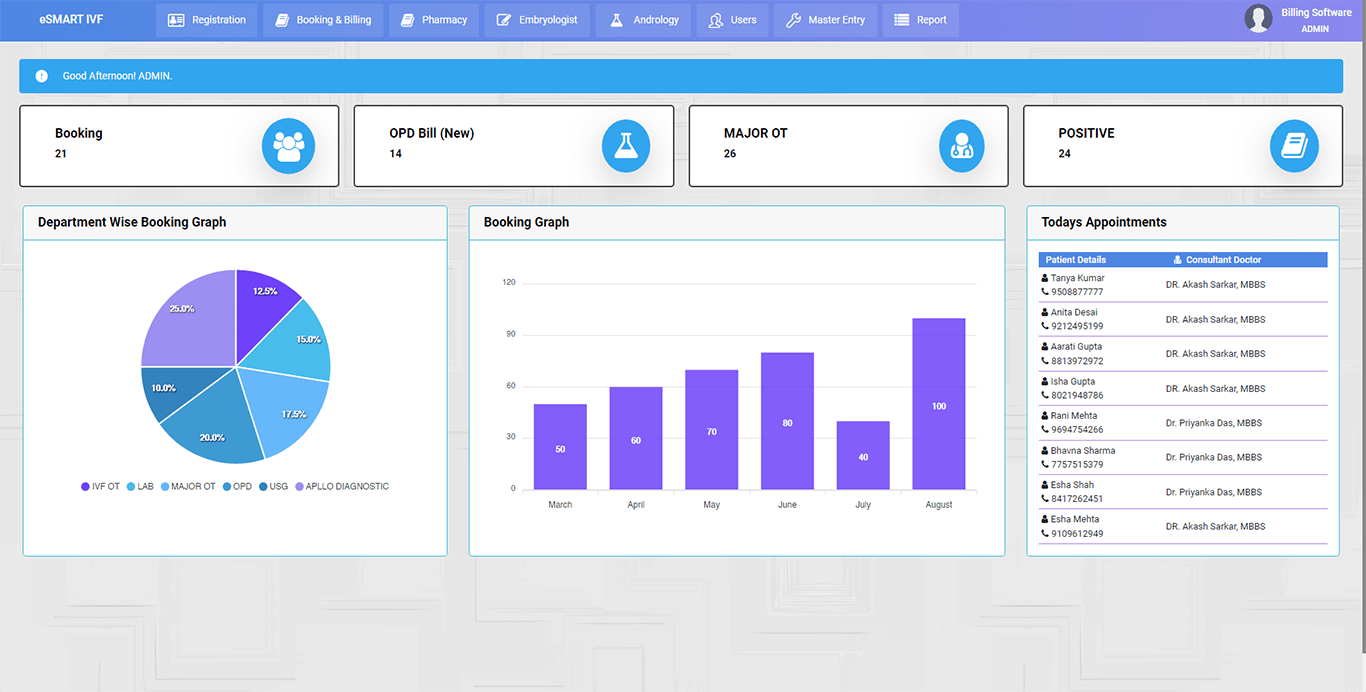The width and height of the screenshot is (1366, 692).
Task: Click the info icon in greeting banner
Action: (x=41, y=76)
